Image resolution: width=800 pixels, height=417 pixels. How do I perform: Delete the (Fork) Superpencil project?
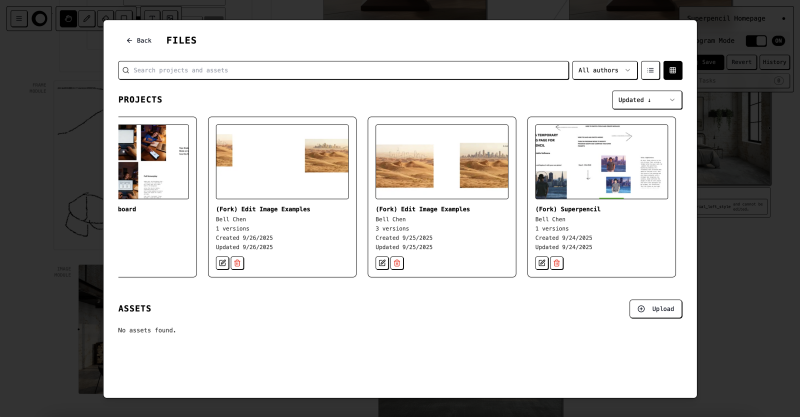coord(557,263)
